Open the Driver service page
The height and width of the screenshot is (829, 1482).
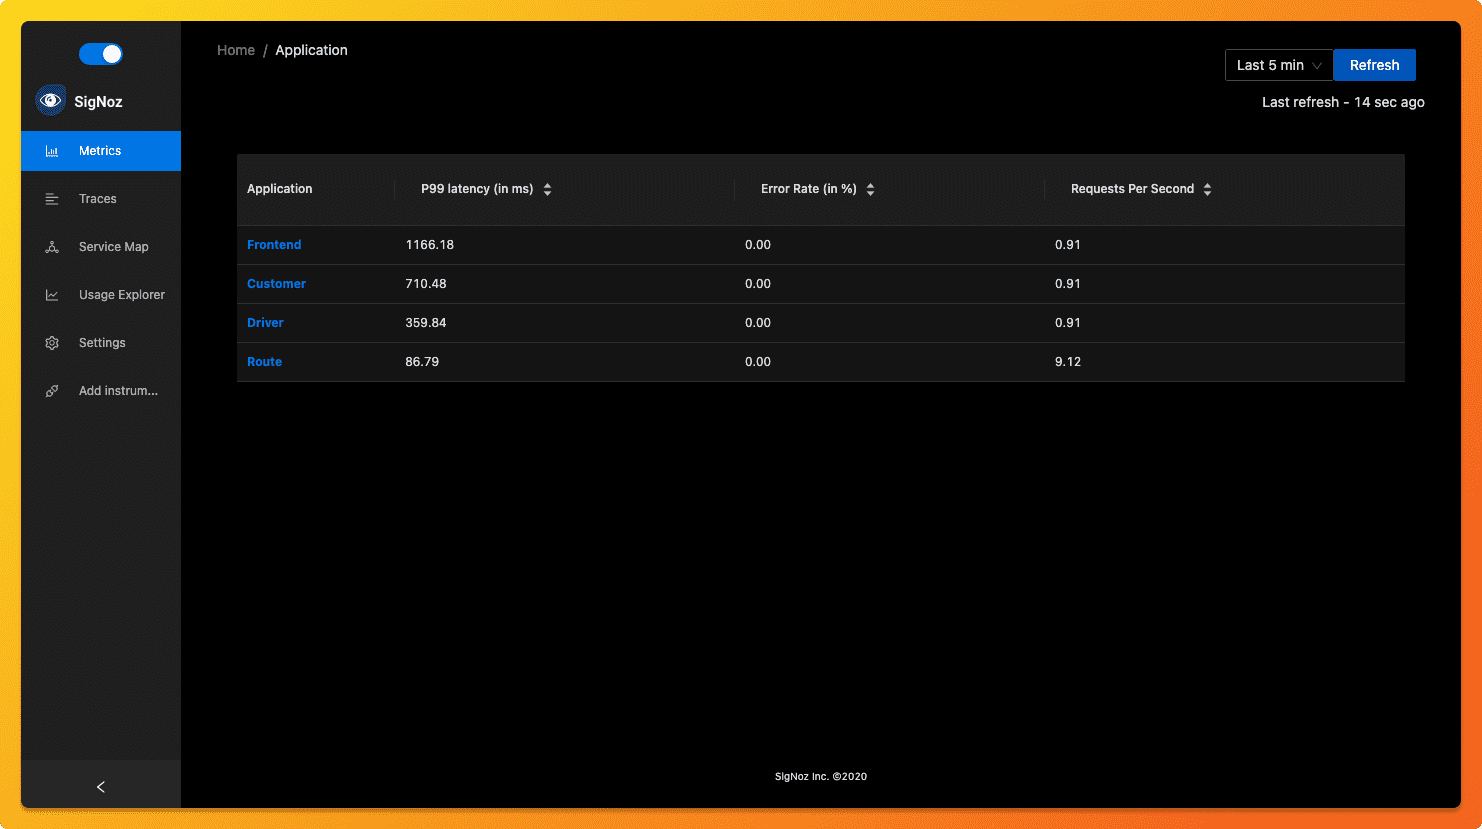pyautogui.click(x=265, y=322)
